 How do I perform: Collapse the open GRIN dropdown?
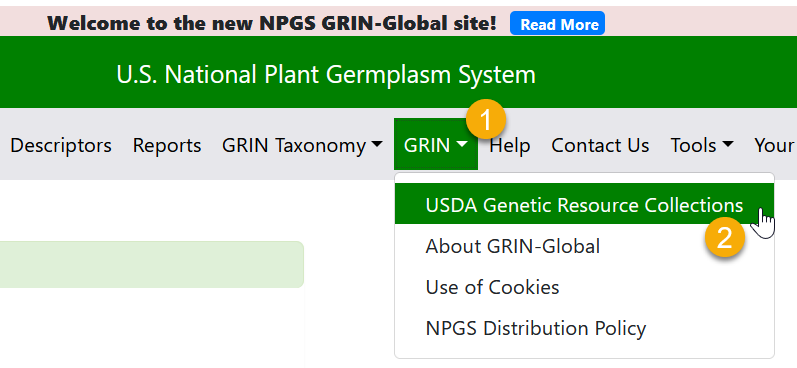(436, 144)
